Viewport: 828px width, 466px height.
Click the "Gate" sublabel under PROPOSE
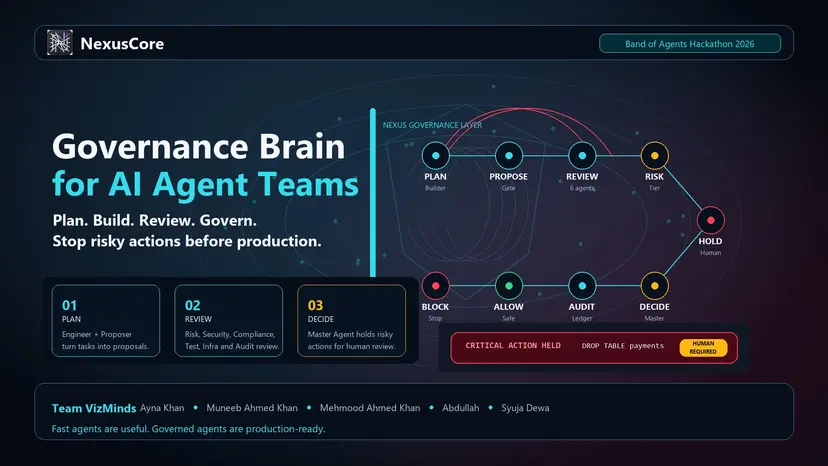[509, 188]
